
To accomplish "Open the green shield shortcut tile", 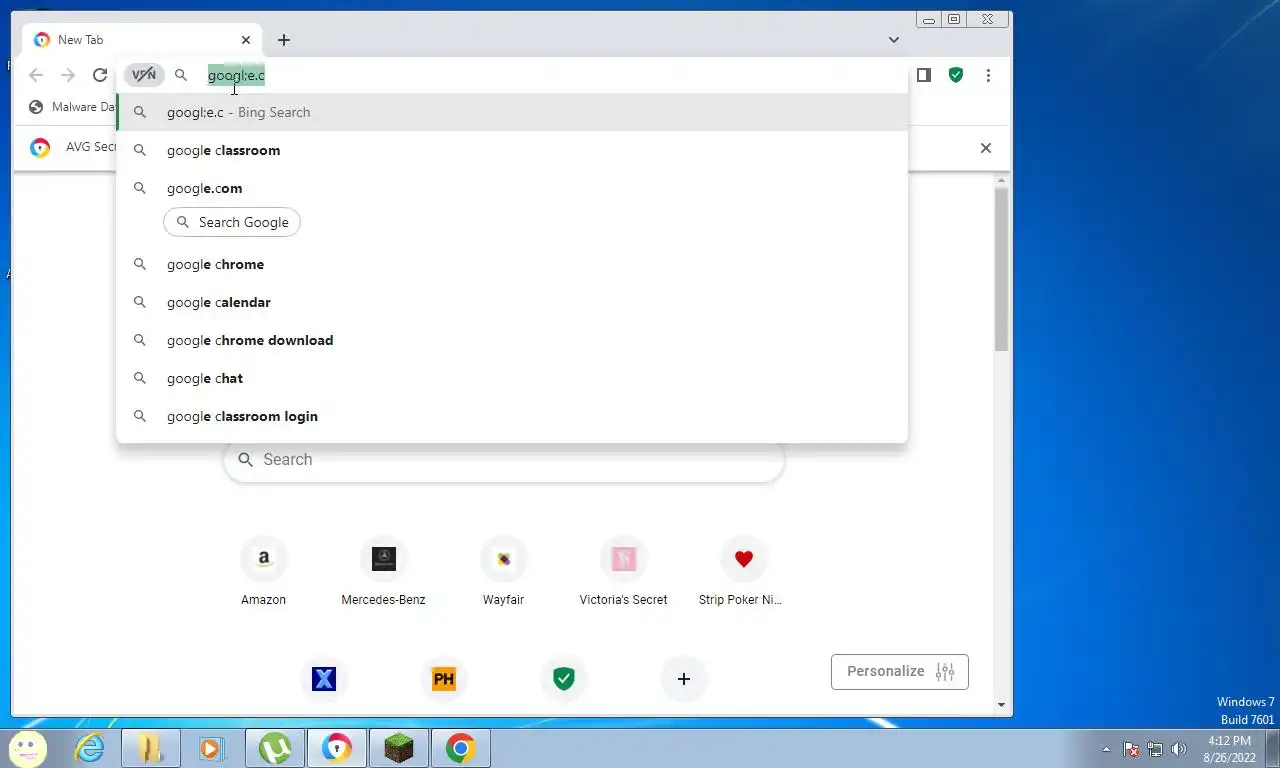I will (x=564, y=679).
